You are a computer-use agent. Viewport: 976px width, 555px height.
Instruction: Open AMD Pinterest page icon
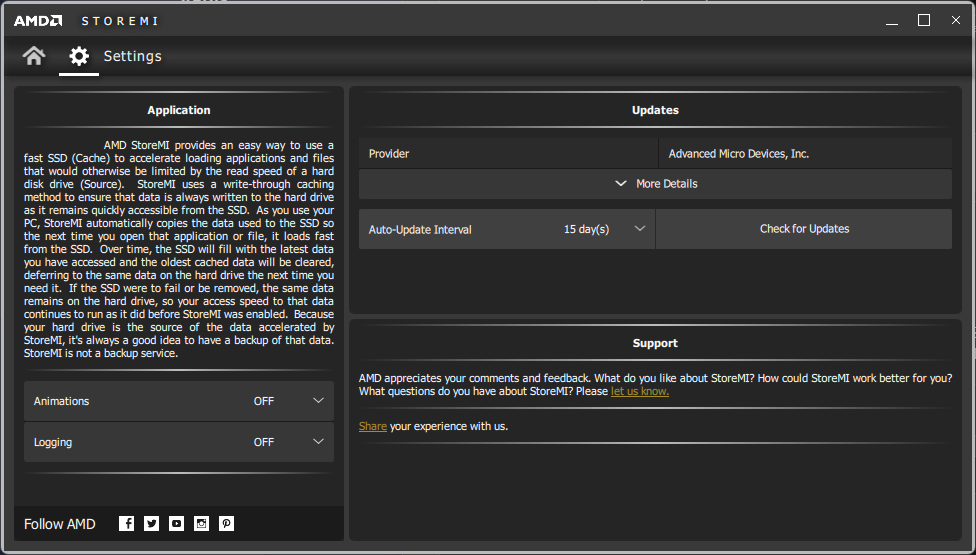227,524
